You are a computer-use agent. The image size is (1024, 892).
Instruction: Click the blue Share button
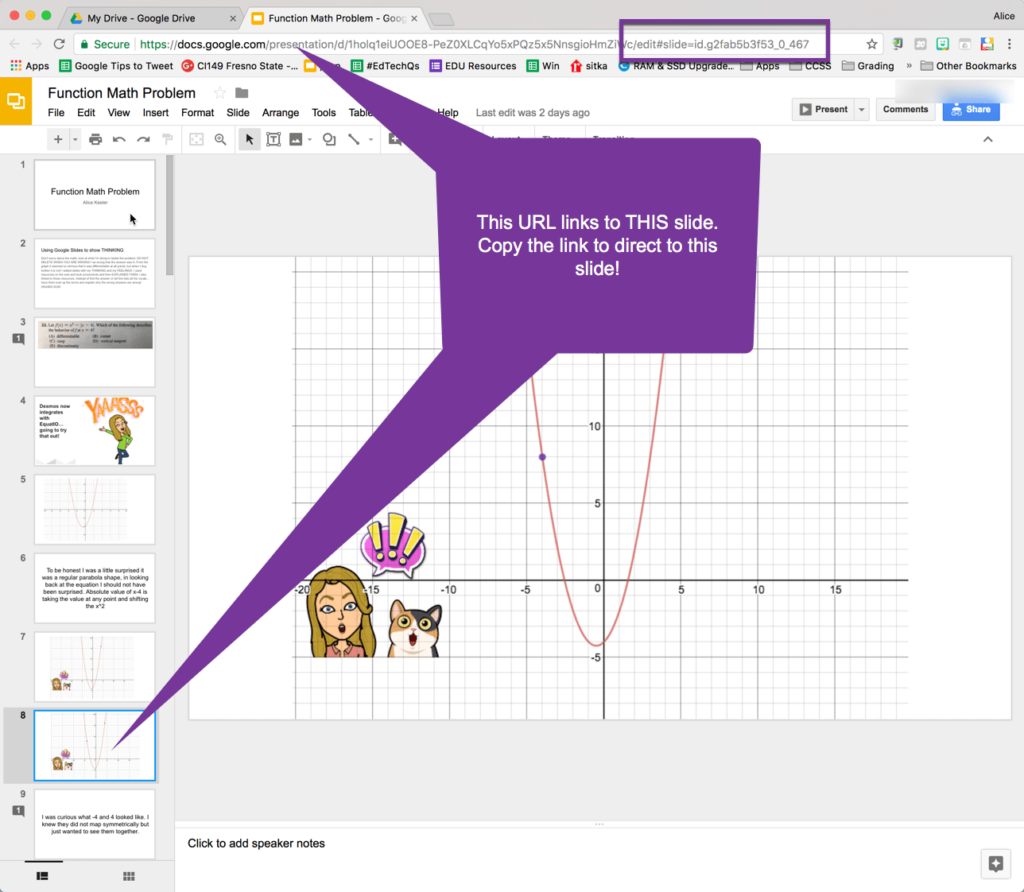(971, 109)
